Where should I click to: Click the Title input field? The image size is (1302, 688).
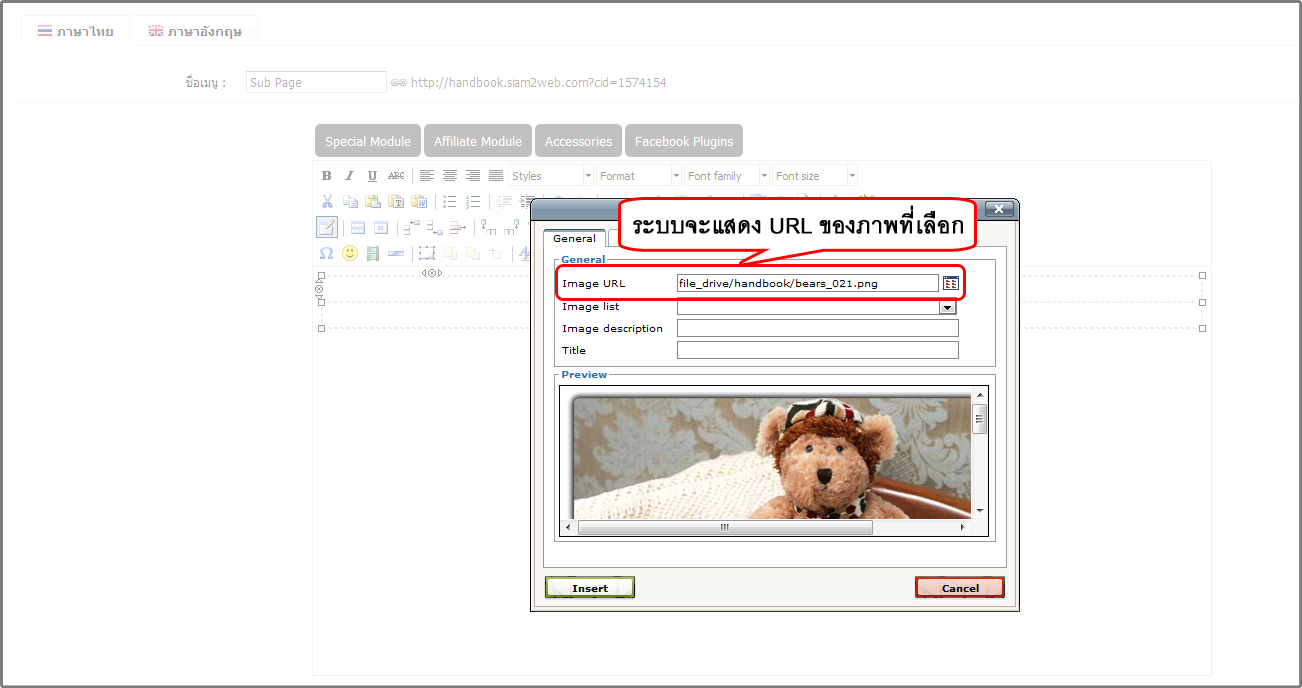[x=818, y=350]
